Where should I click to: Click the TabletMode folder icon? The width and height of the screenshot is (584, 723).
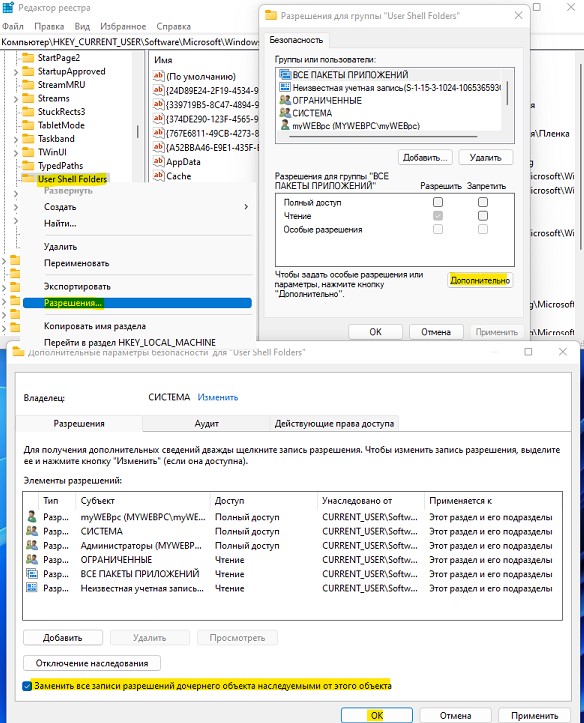(x=28, y=125)
